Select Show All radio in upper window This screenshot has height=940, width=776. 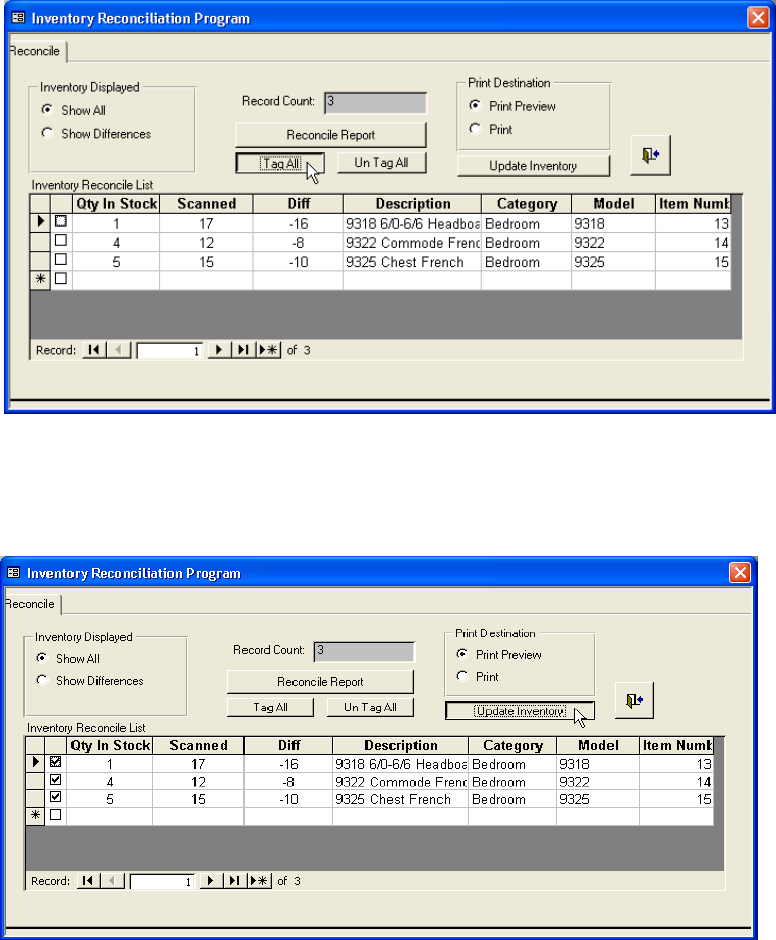click(47, 110)
